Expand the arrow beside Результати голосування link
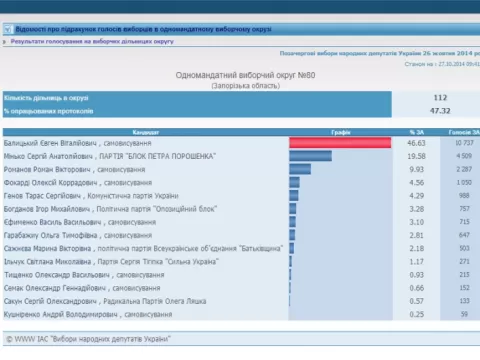Image resolution: width=480 pixels, height=360 pixels. 4,42
